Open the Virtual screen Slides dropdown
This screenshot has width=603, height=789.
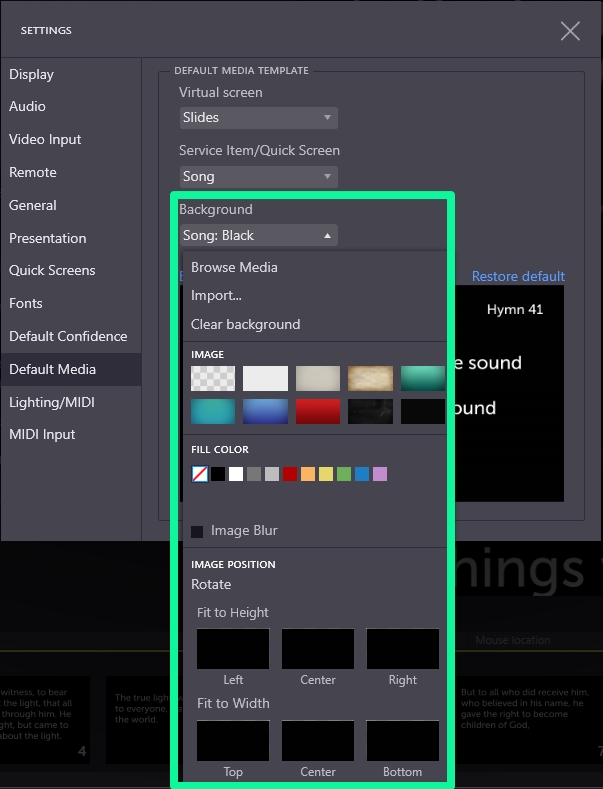[258, 118]
